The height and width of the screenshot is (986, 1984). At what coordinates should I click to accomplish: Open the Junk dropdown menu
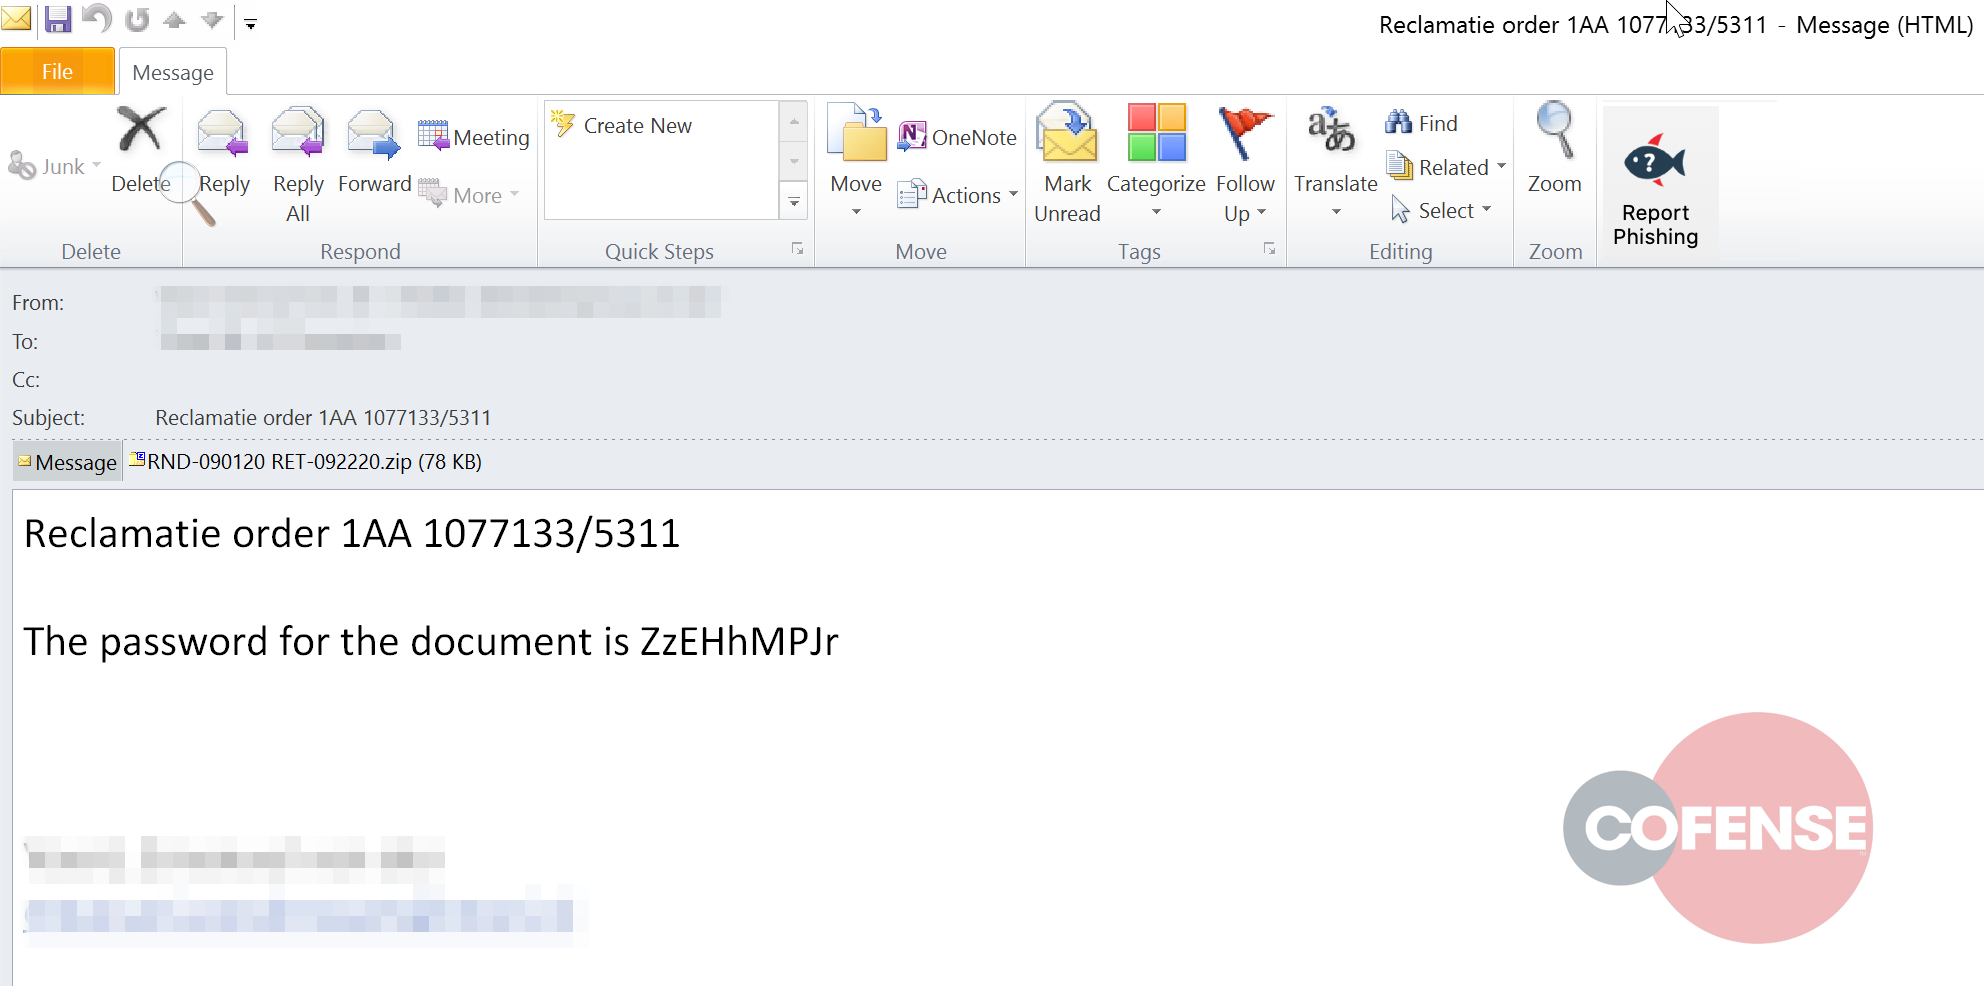tap(55, 166)
